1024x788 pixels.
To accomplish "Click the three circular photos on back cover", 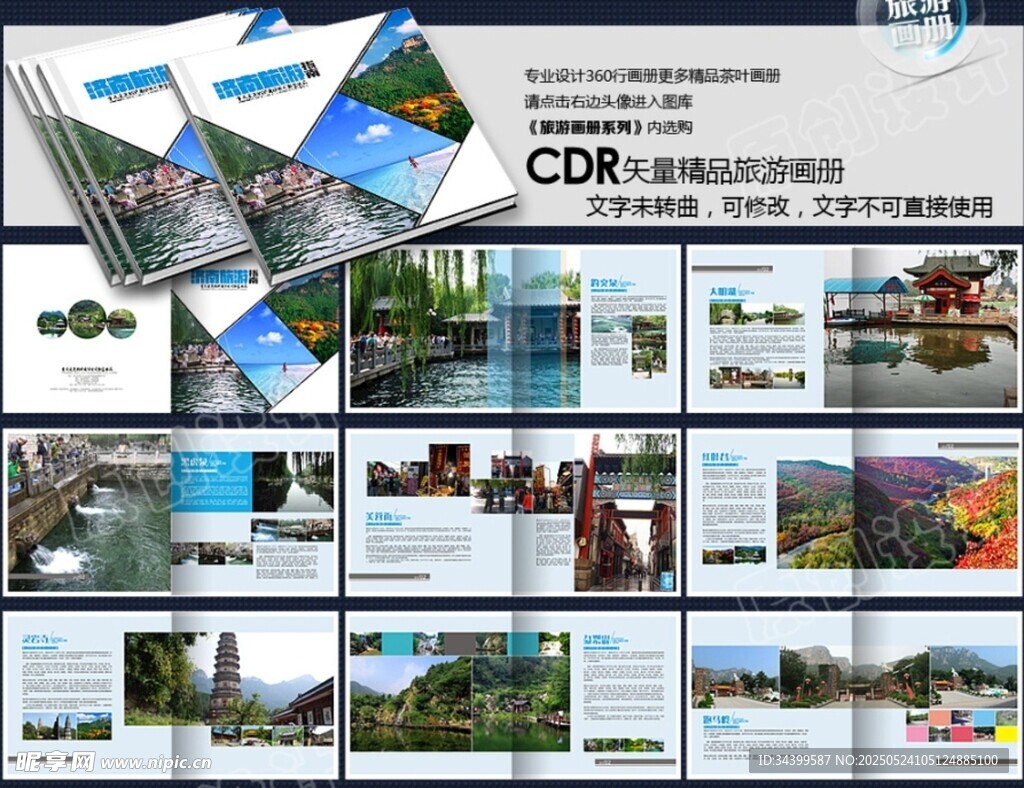I will (87, 321).
